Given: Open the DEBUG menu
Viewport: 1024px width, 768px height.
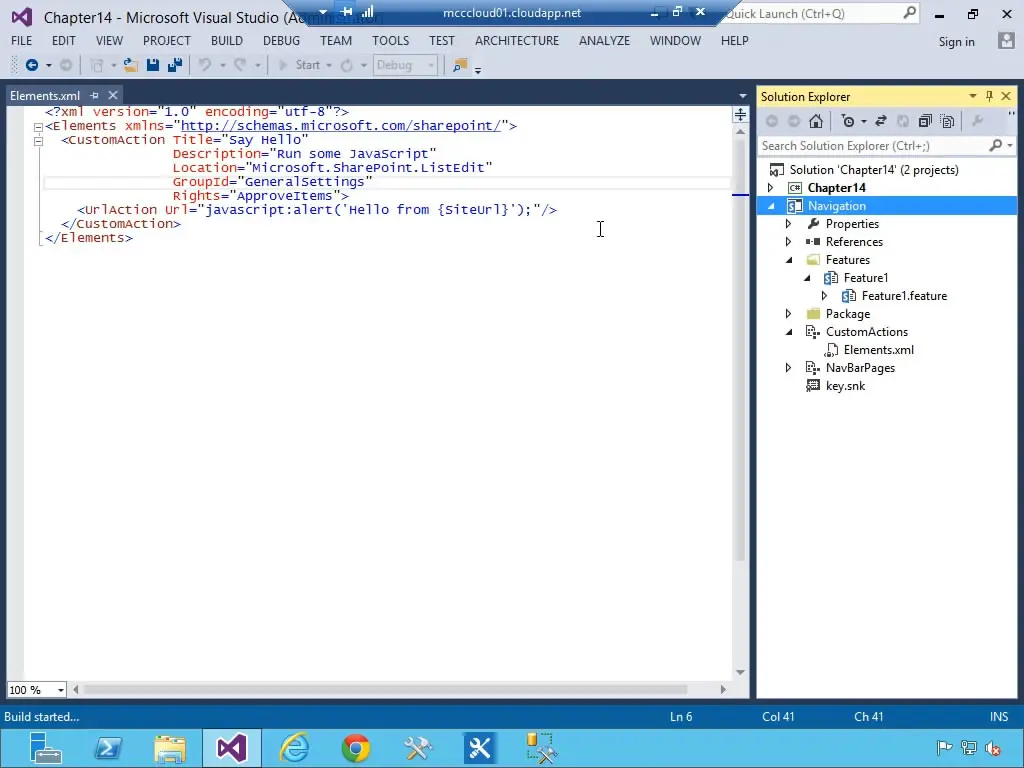Looking at the screenshot, I should [x=281, y=40].
